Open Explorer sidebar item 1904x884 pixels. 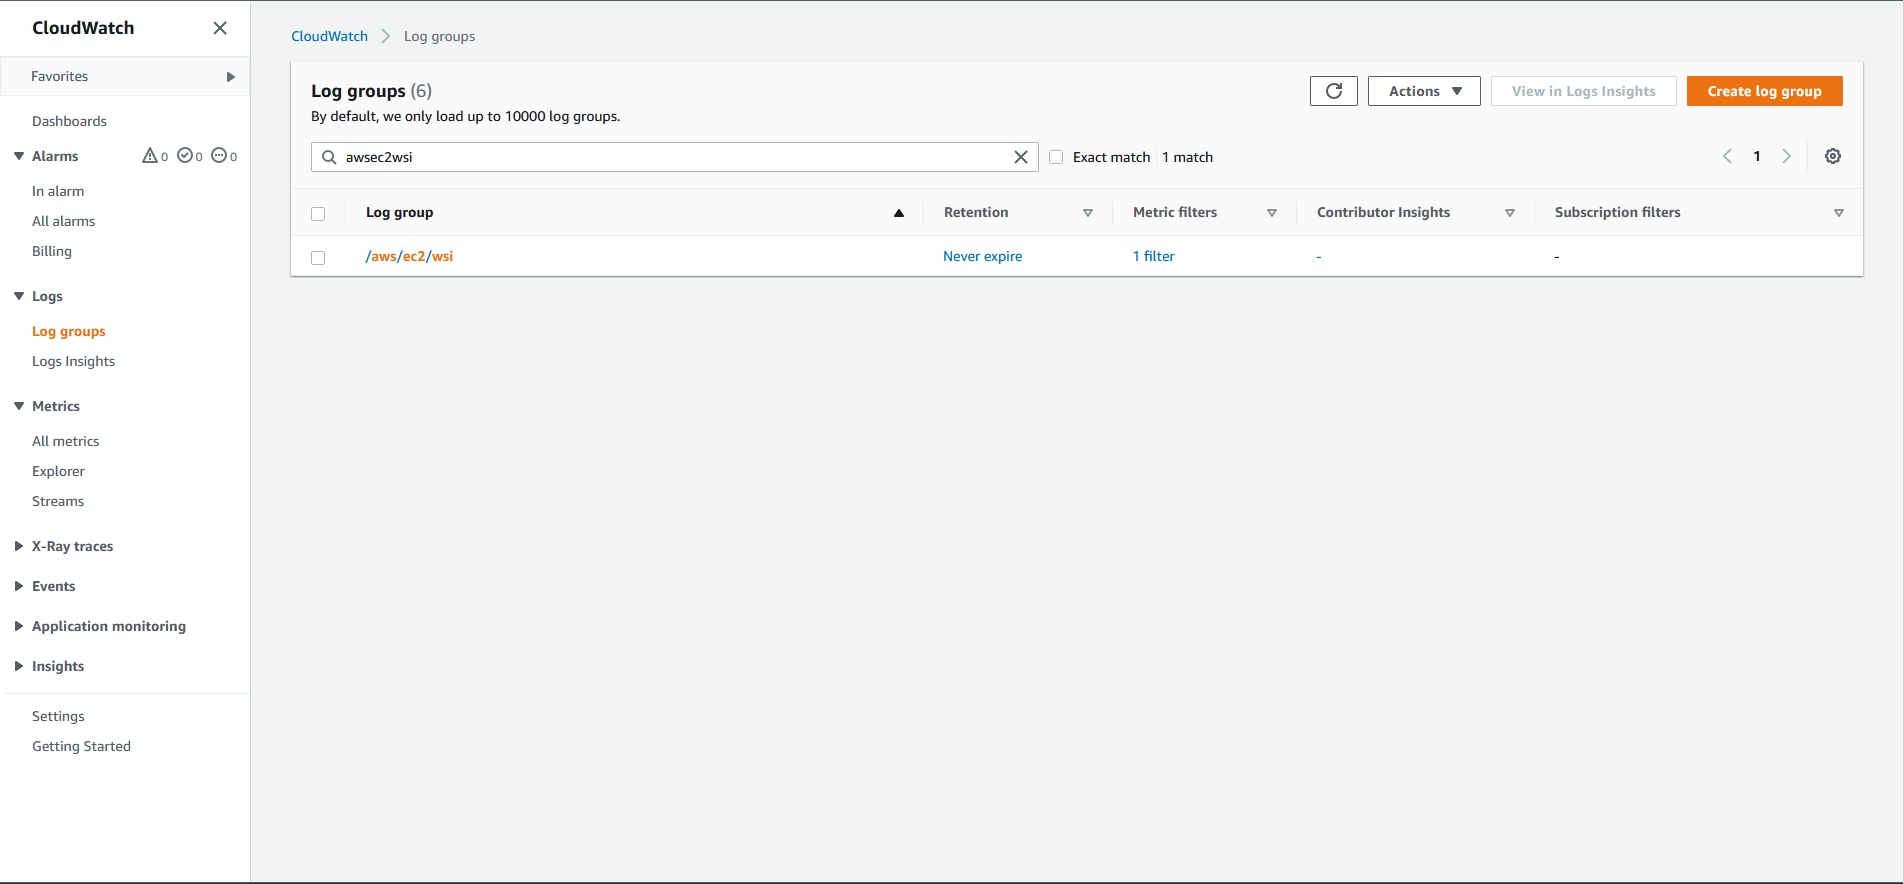(x=58, y=471)
